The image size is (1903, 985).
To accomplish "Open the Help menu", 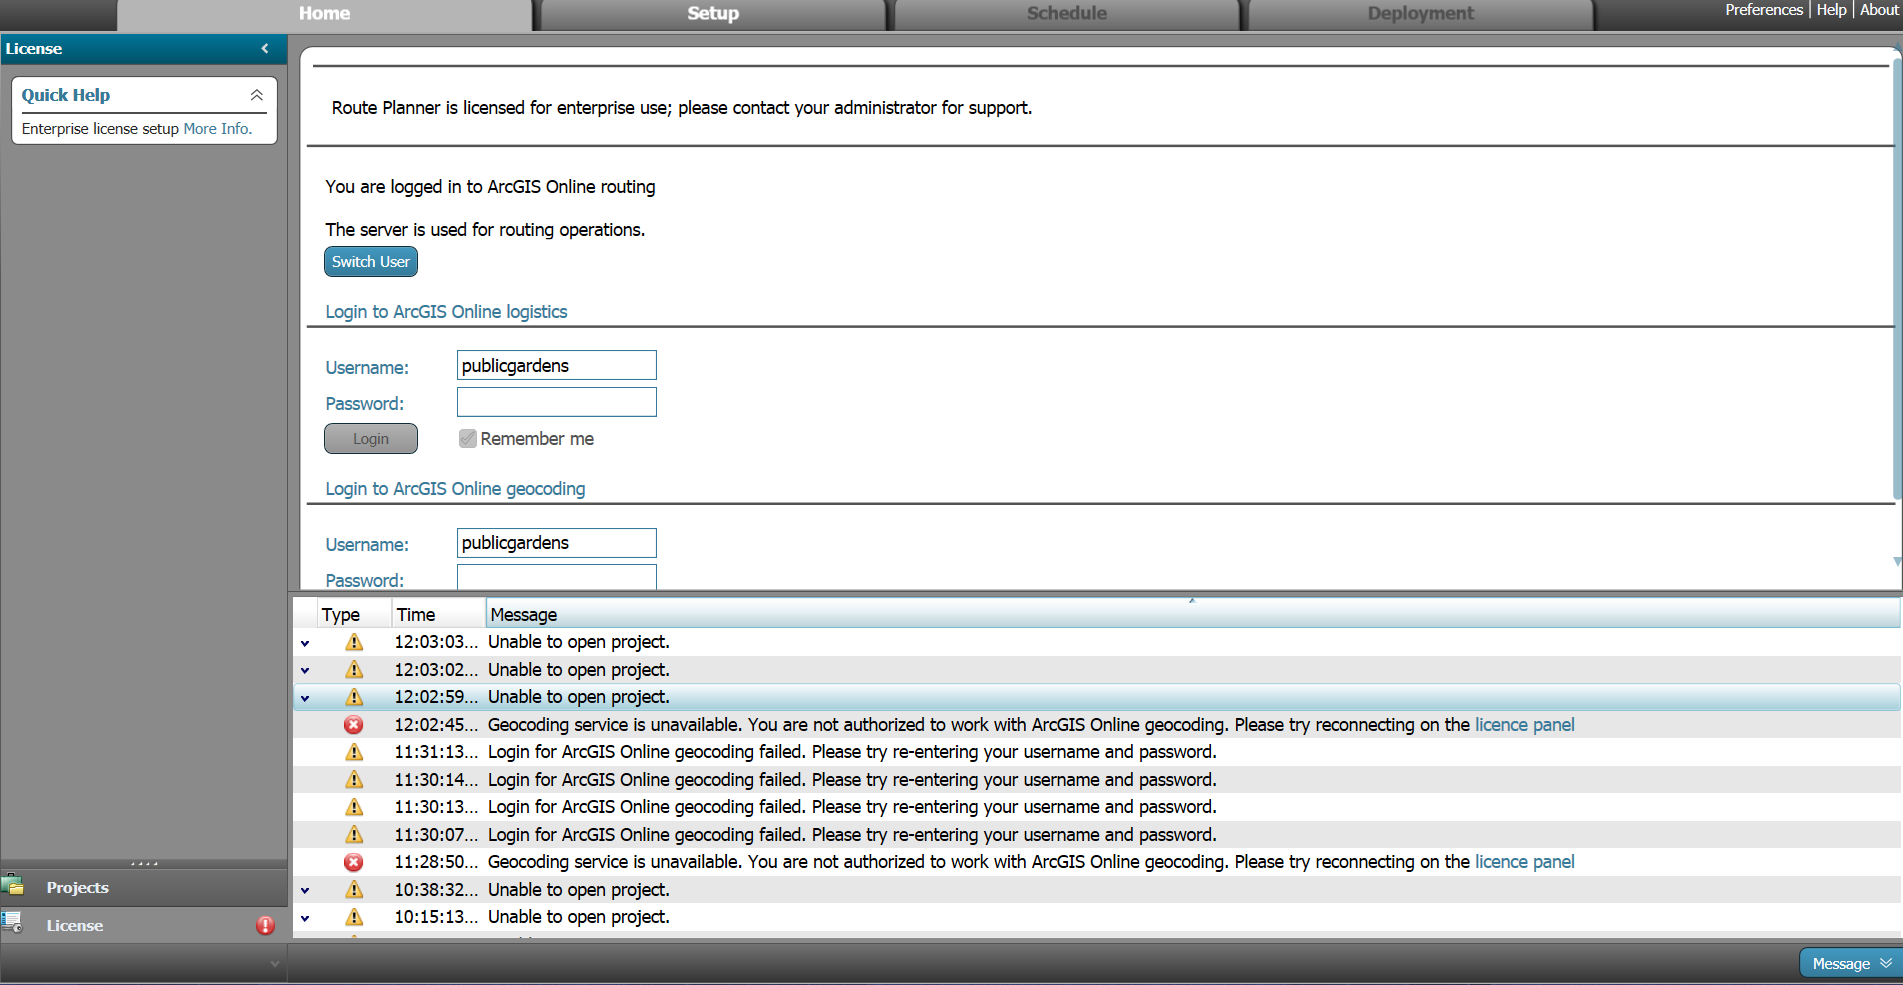I will (1831, 10).
